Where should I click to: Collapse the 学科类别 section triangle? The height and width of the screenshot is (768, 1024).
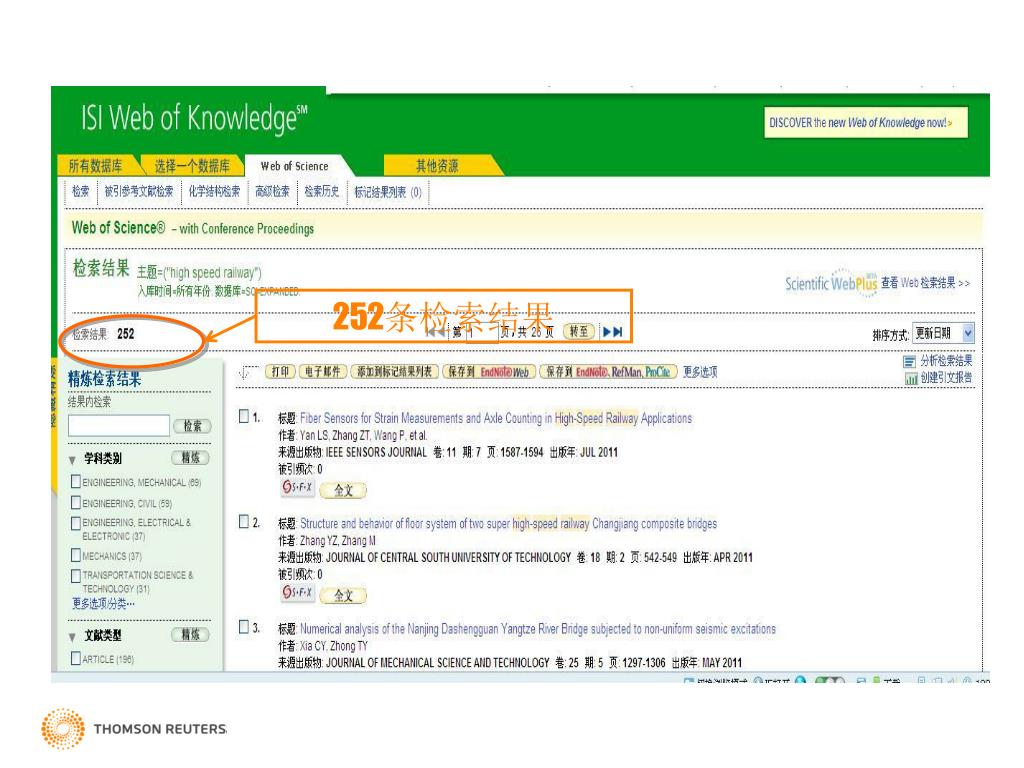click(72, 460)
